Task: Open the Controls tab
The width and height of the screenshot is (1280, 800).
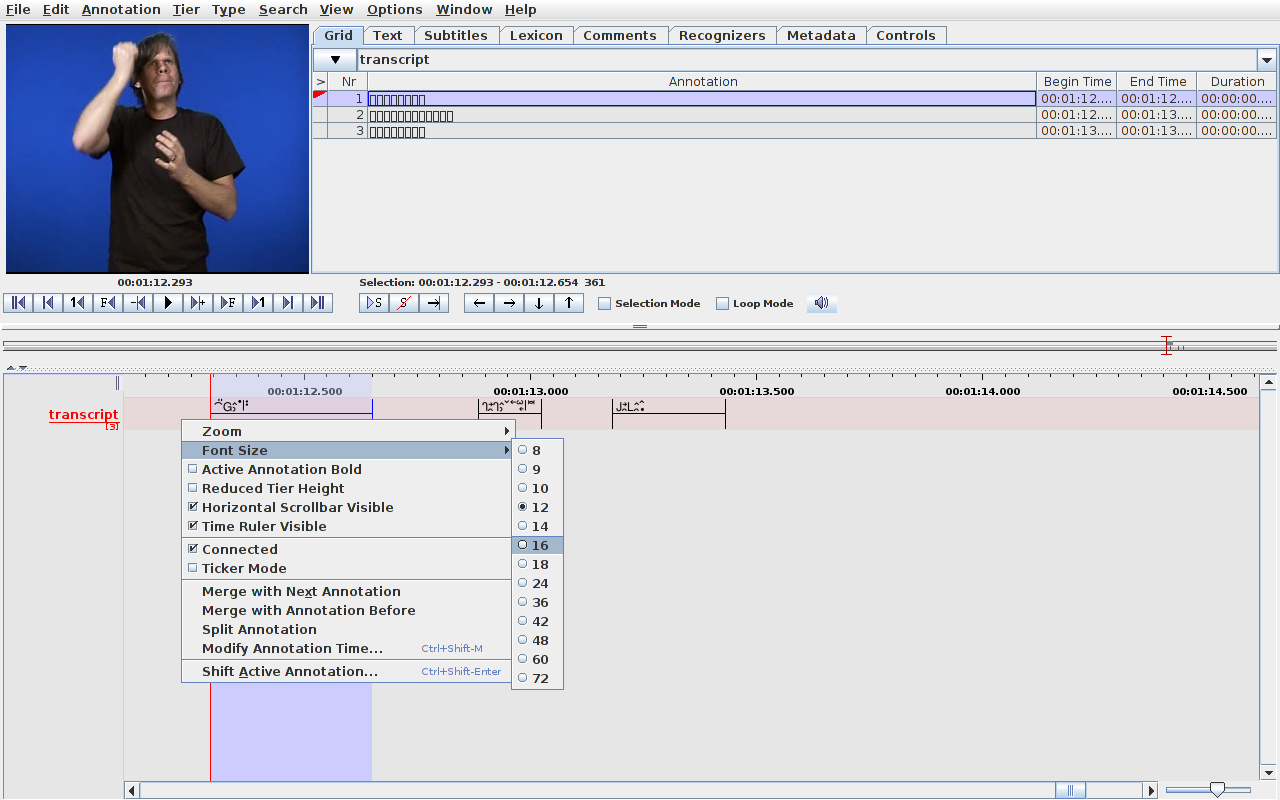Action: pyautogui.click(x=906, y=35)
